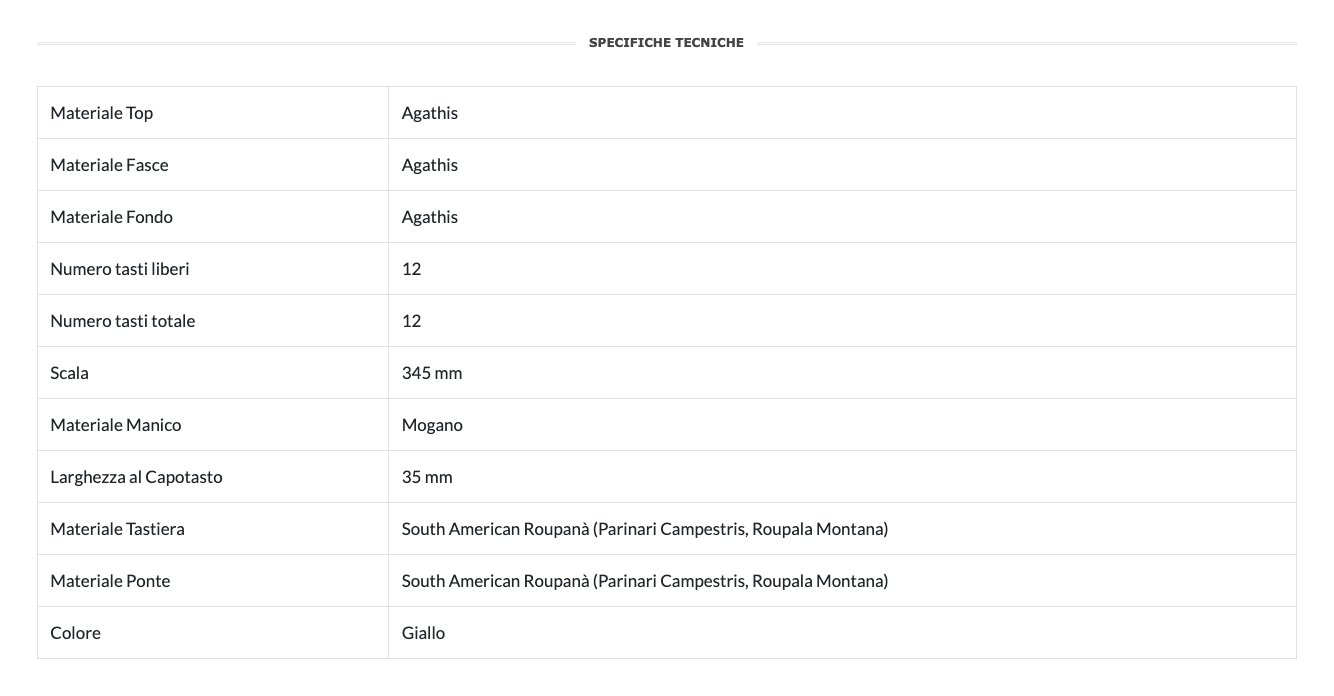Click the Numero tasti totale label
This screenshot has width=1334, height=696.
pyautogui.click(x=122, y=321)
